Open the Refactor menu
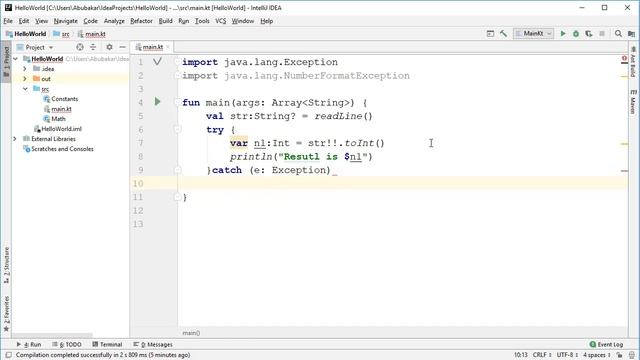Viewport: 640px width, 360px height. tap(141, 21)
